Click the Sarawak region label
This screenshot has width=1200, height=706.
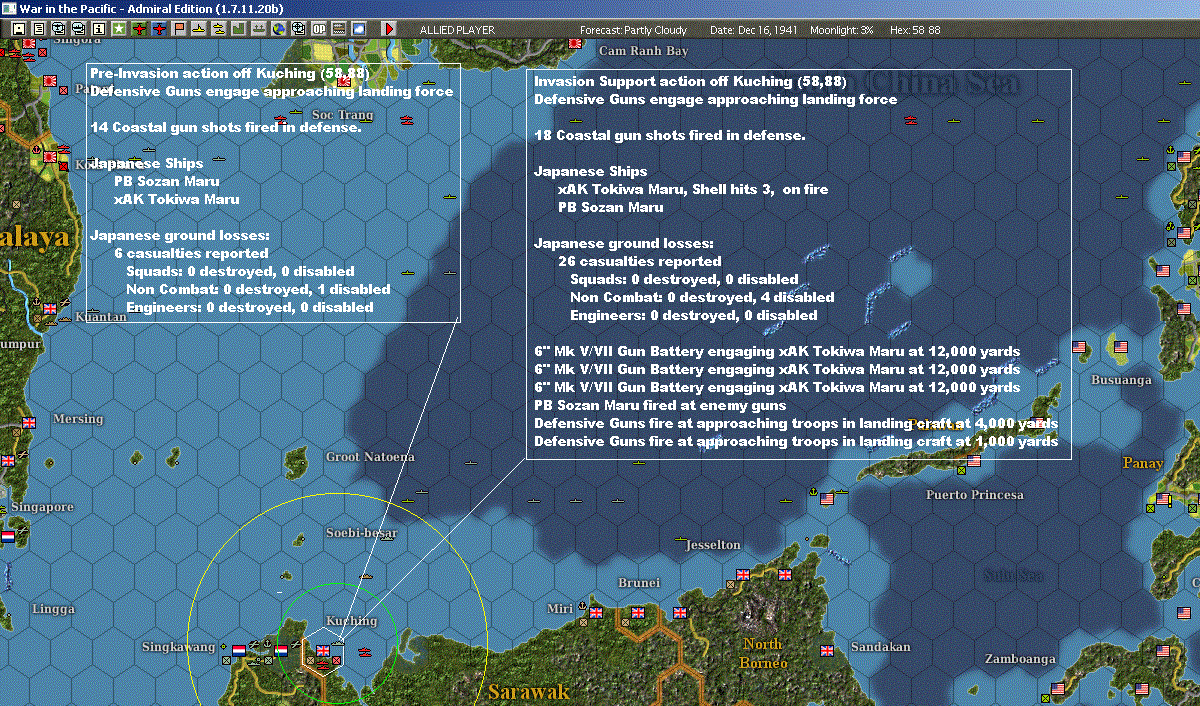click(x=529, y=692)
